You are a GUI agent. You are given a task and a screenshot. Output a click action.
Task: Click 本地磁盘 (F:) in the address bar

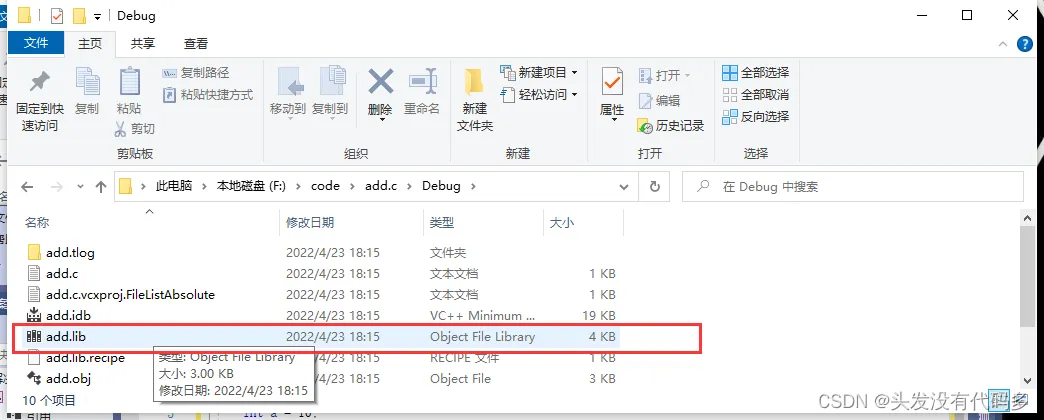pos(251,186)
